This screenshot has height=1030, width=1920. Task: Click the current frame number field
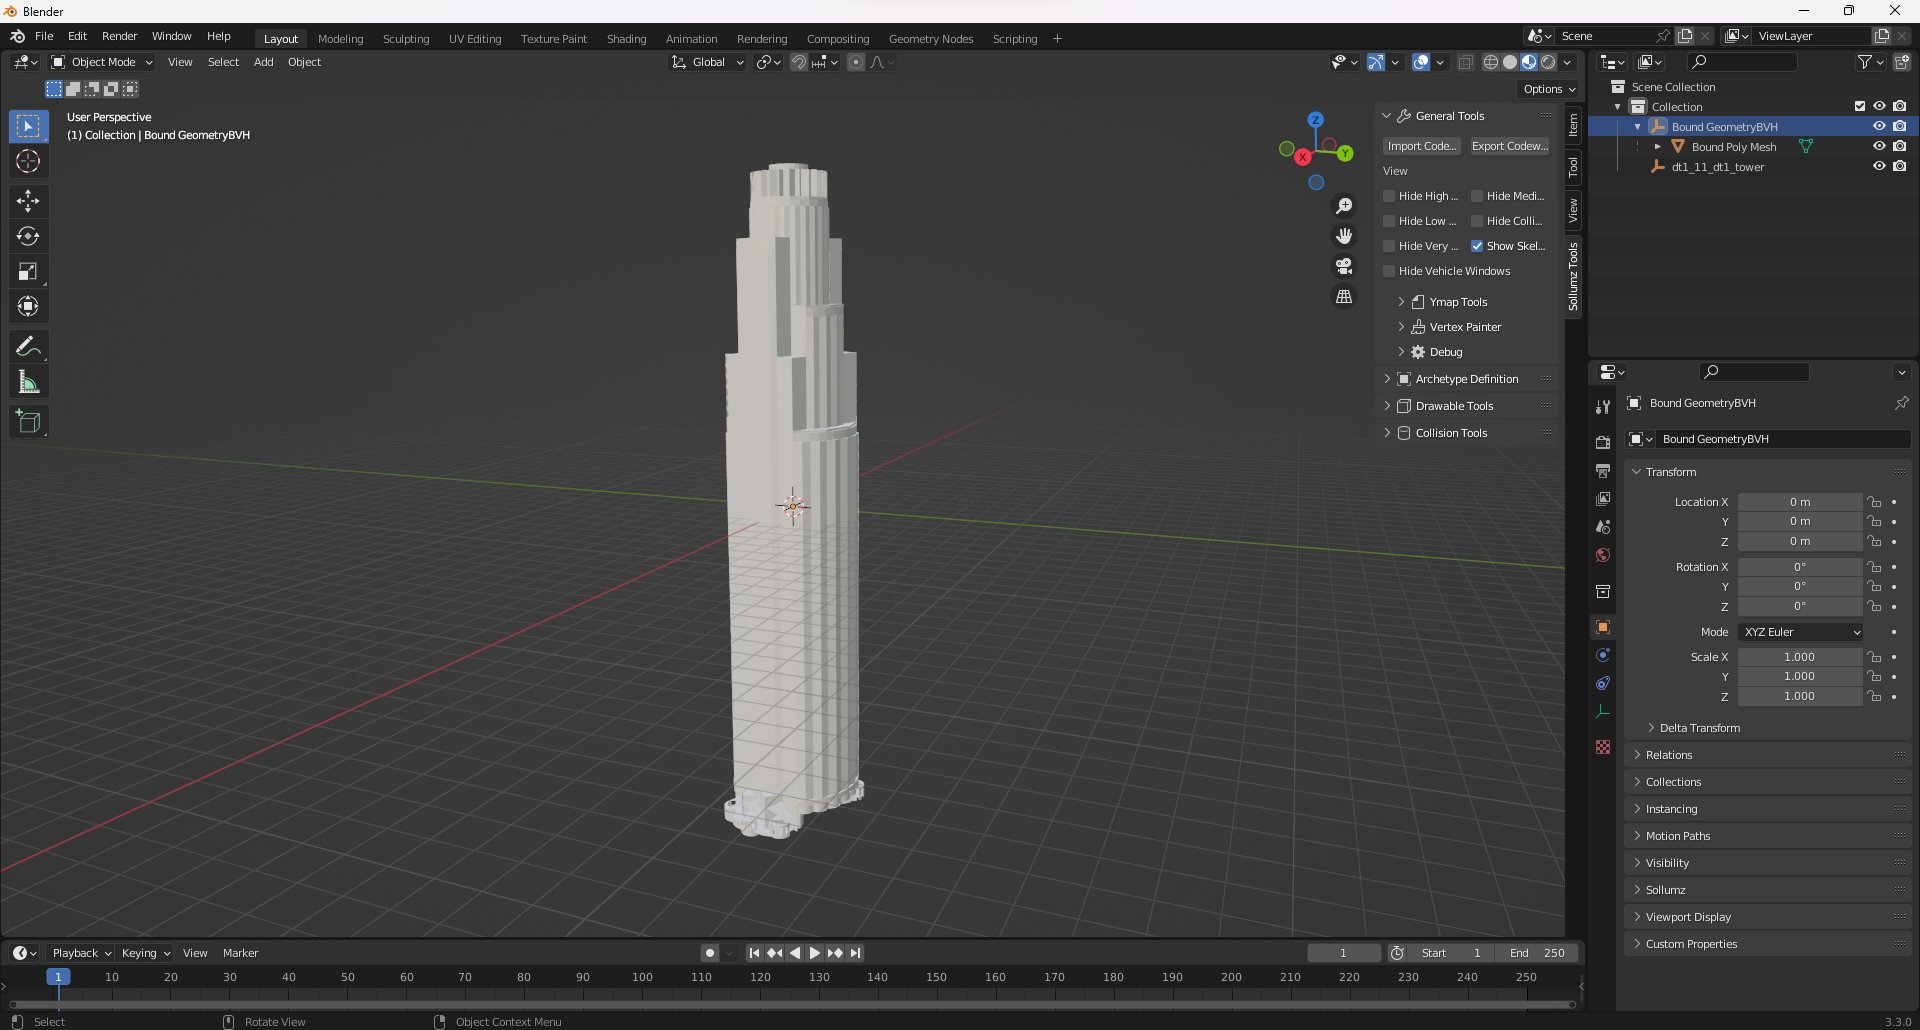[x=1343, y=953]
